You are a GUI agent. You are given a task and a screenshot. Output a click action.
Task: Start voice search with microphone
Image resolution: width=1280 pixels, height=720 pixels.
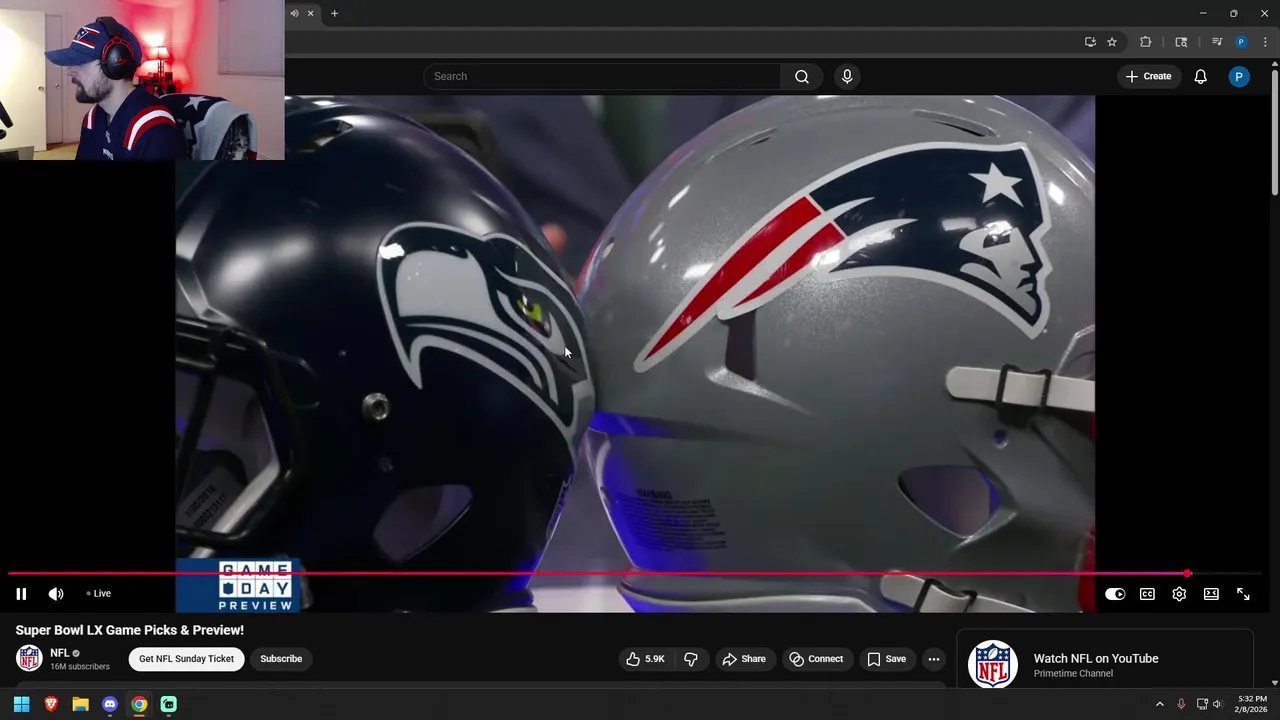[847, 76]
